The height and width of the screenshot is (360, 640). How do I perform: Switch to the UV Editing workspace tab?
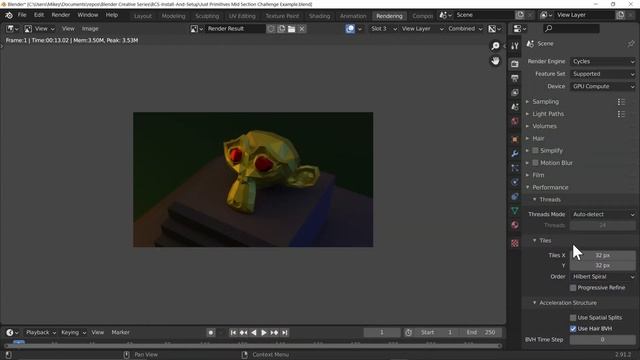pyautogui.click(x=242, y=16)
